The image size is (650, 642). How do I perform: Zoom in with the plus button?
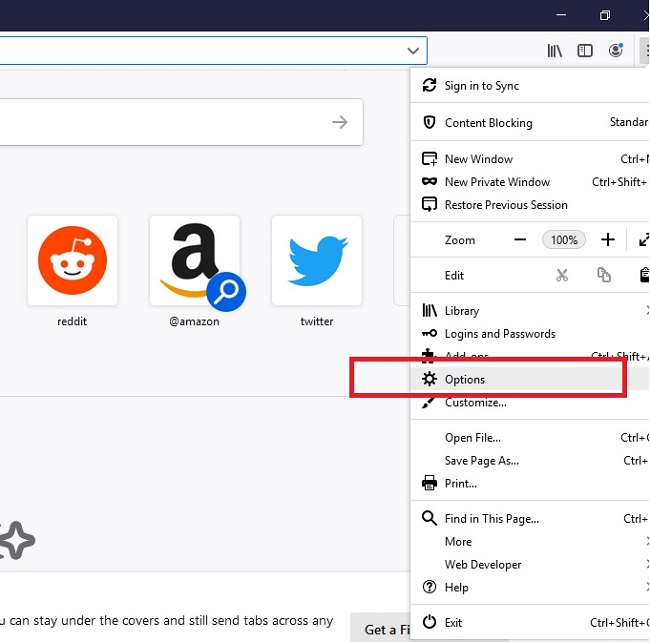click(x=607, y=240)
